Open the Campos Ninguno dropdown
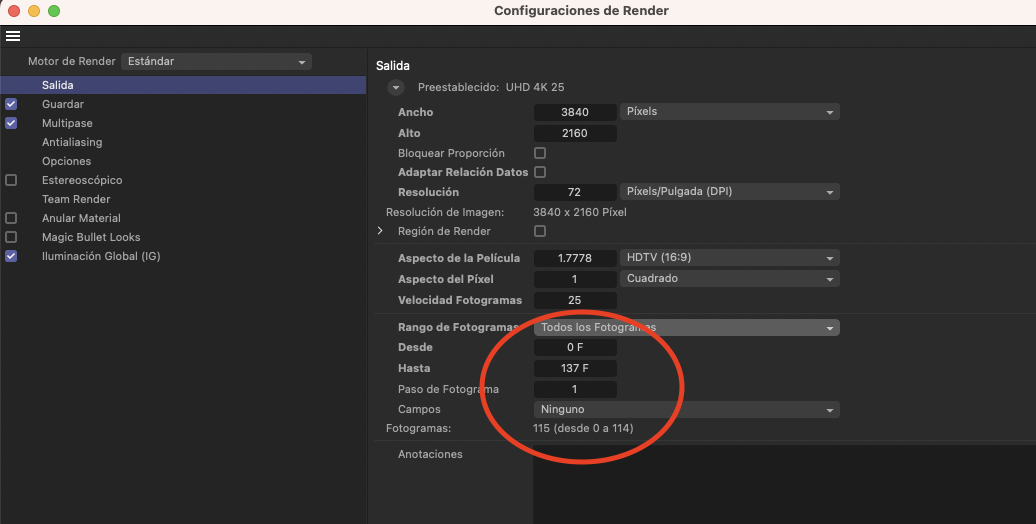 click(686, 410)
